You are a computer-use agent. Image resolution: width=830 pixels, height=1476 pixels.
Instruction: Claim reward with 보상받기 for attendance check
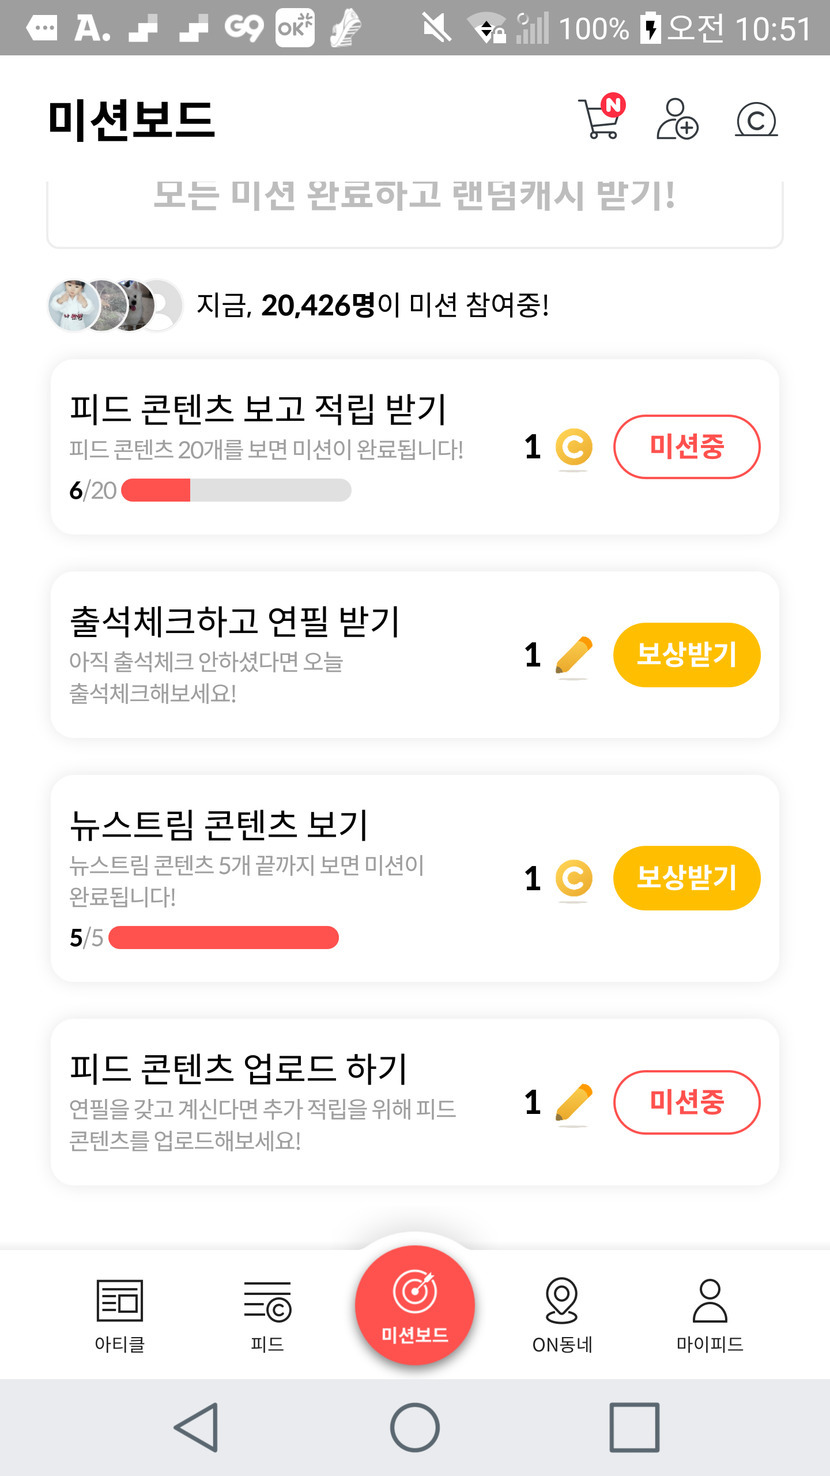tap(686, 655)
